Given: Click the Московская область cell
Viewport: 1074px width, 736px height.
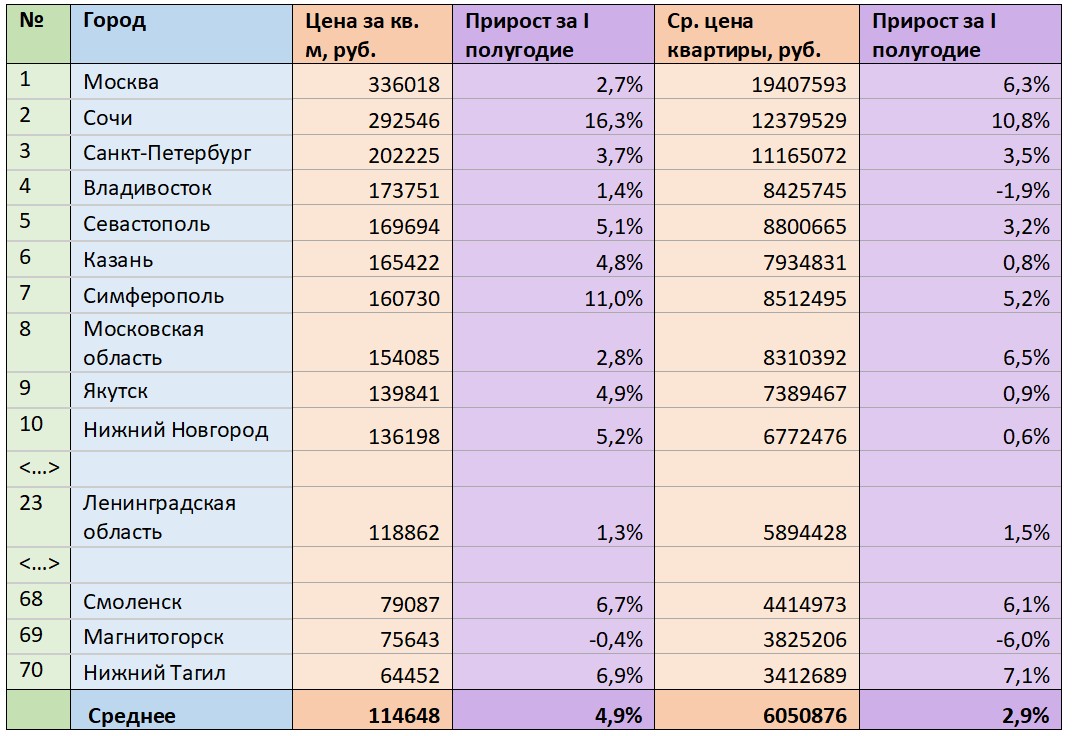Looking at the screenshot, I should click(x=182, y=343).
